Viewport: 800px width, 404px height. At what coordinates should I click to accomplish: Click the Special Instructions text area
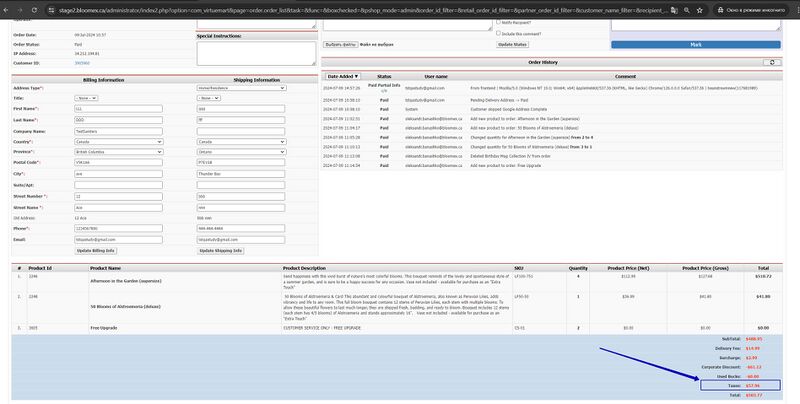coord(256,53)
